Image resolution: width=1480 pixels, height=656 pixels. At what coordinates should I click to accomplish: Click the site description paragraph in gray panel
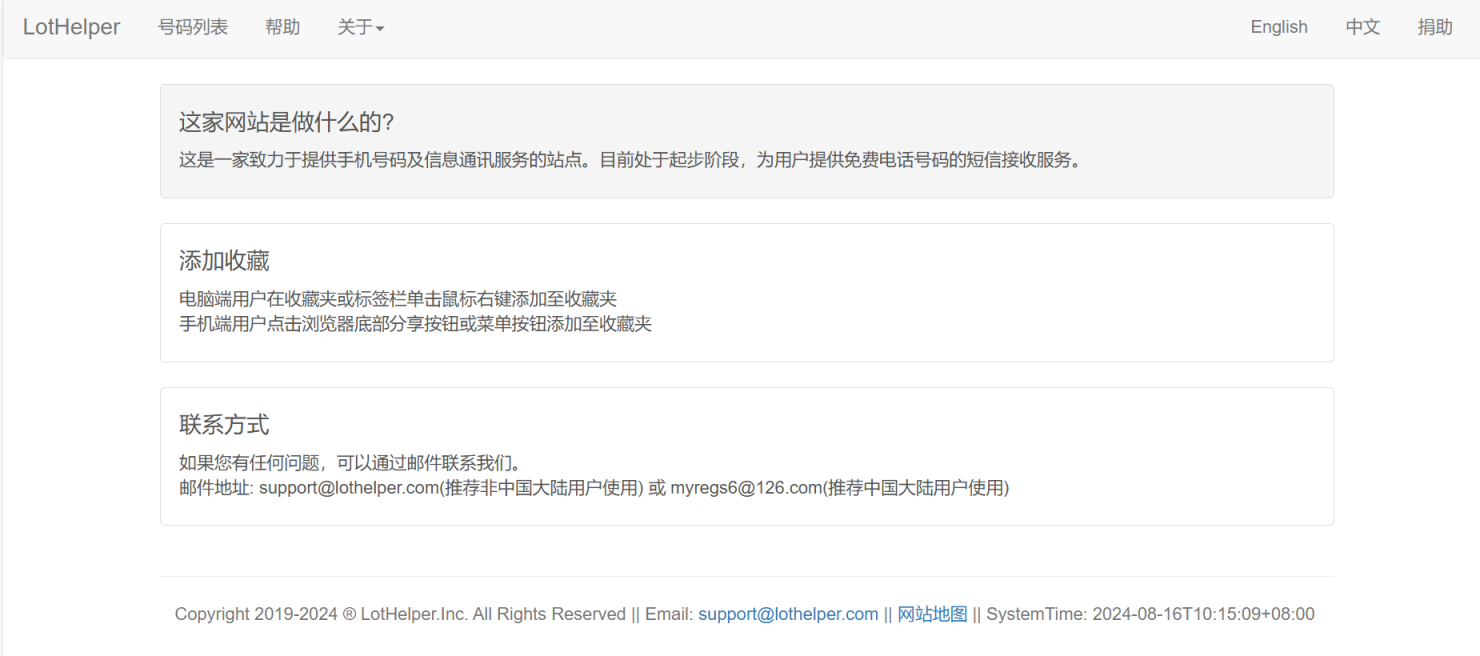[631, 160]
